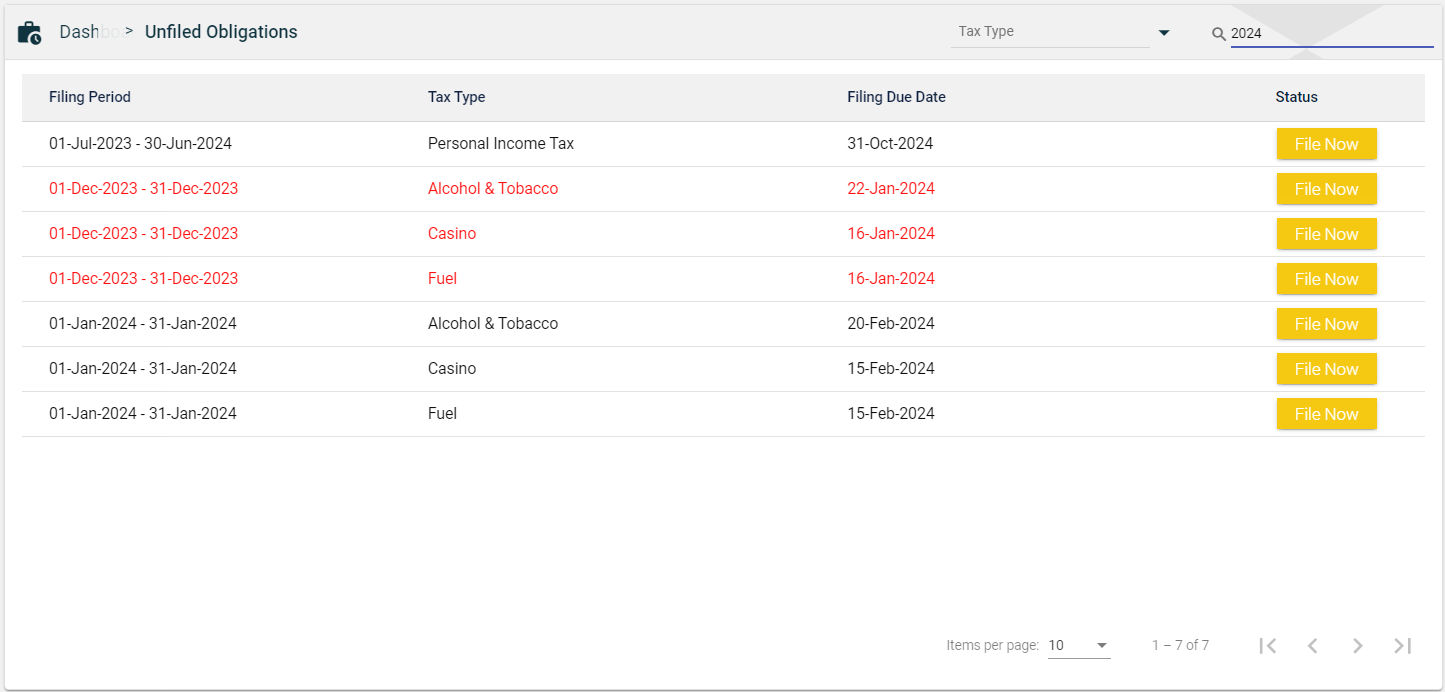Expand the Items per page selector
Viewport: 1445px width, 692px height.
click(x=1079, y=646)
